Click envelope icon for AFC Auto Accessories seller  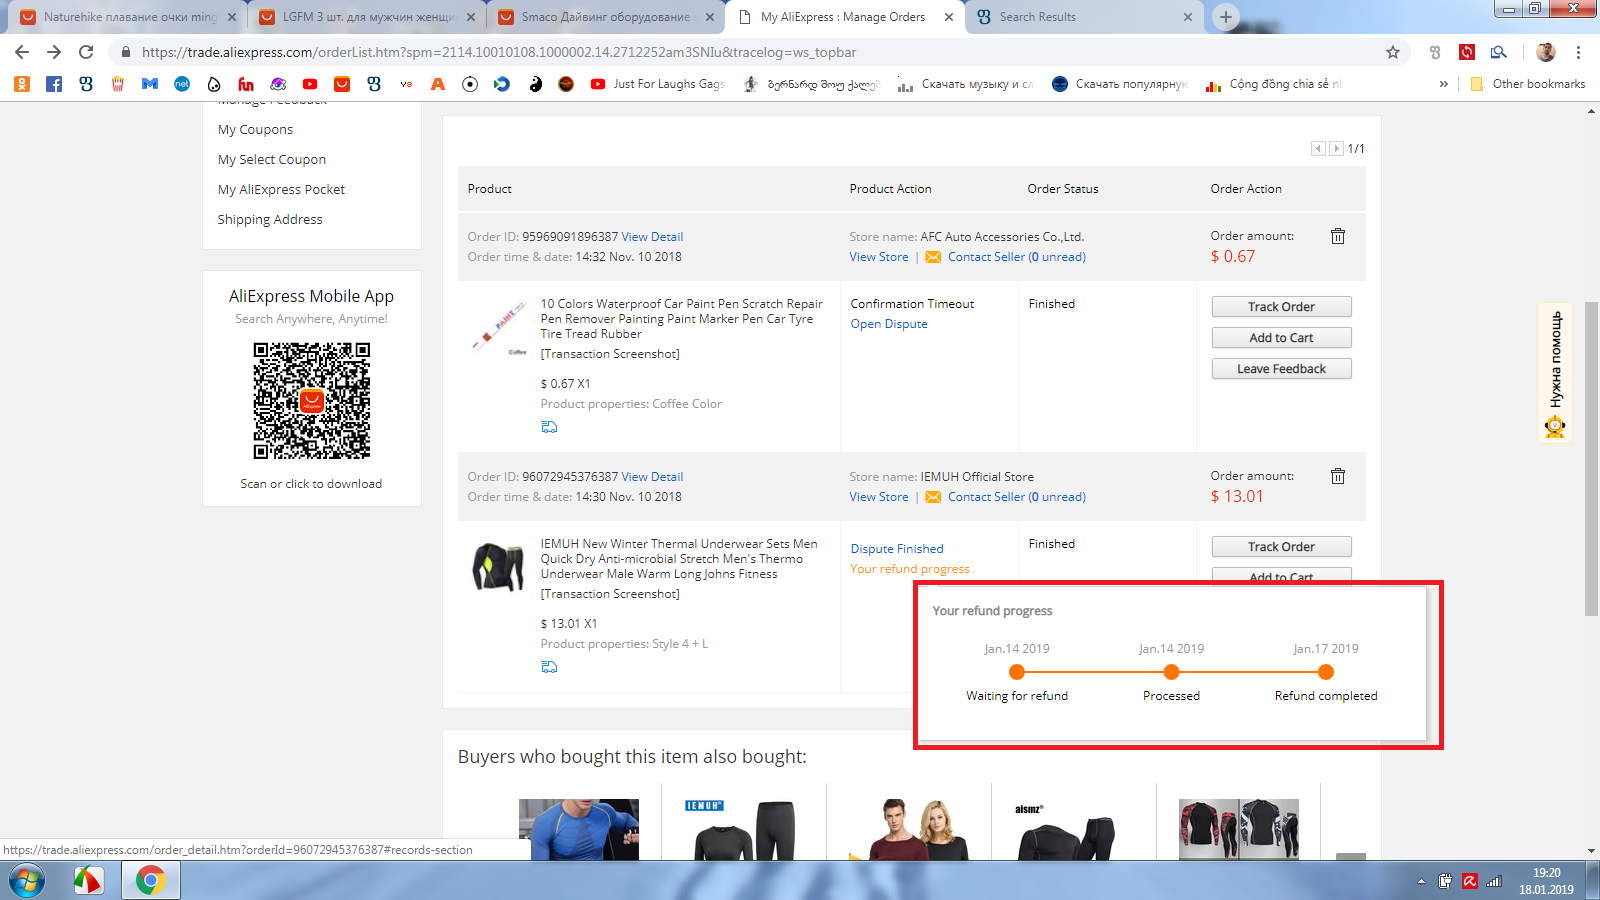(x=933, y=257)
